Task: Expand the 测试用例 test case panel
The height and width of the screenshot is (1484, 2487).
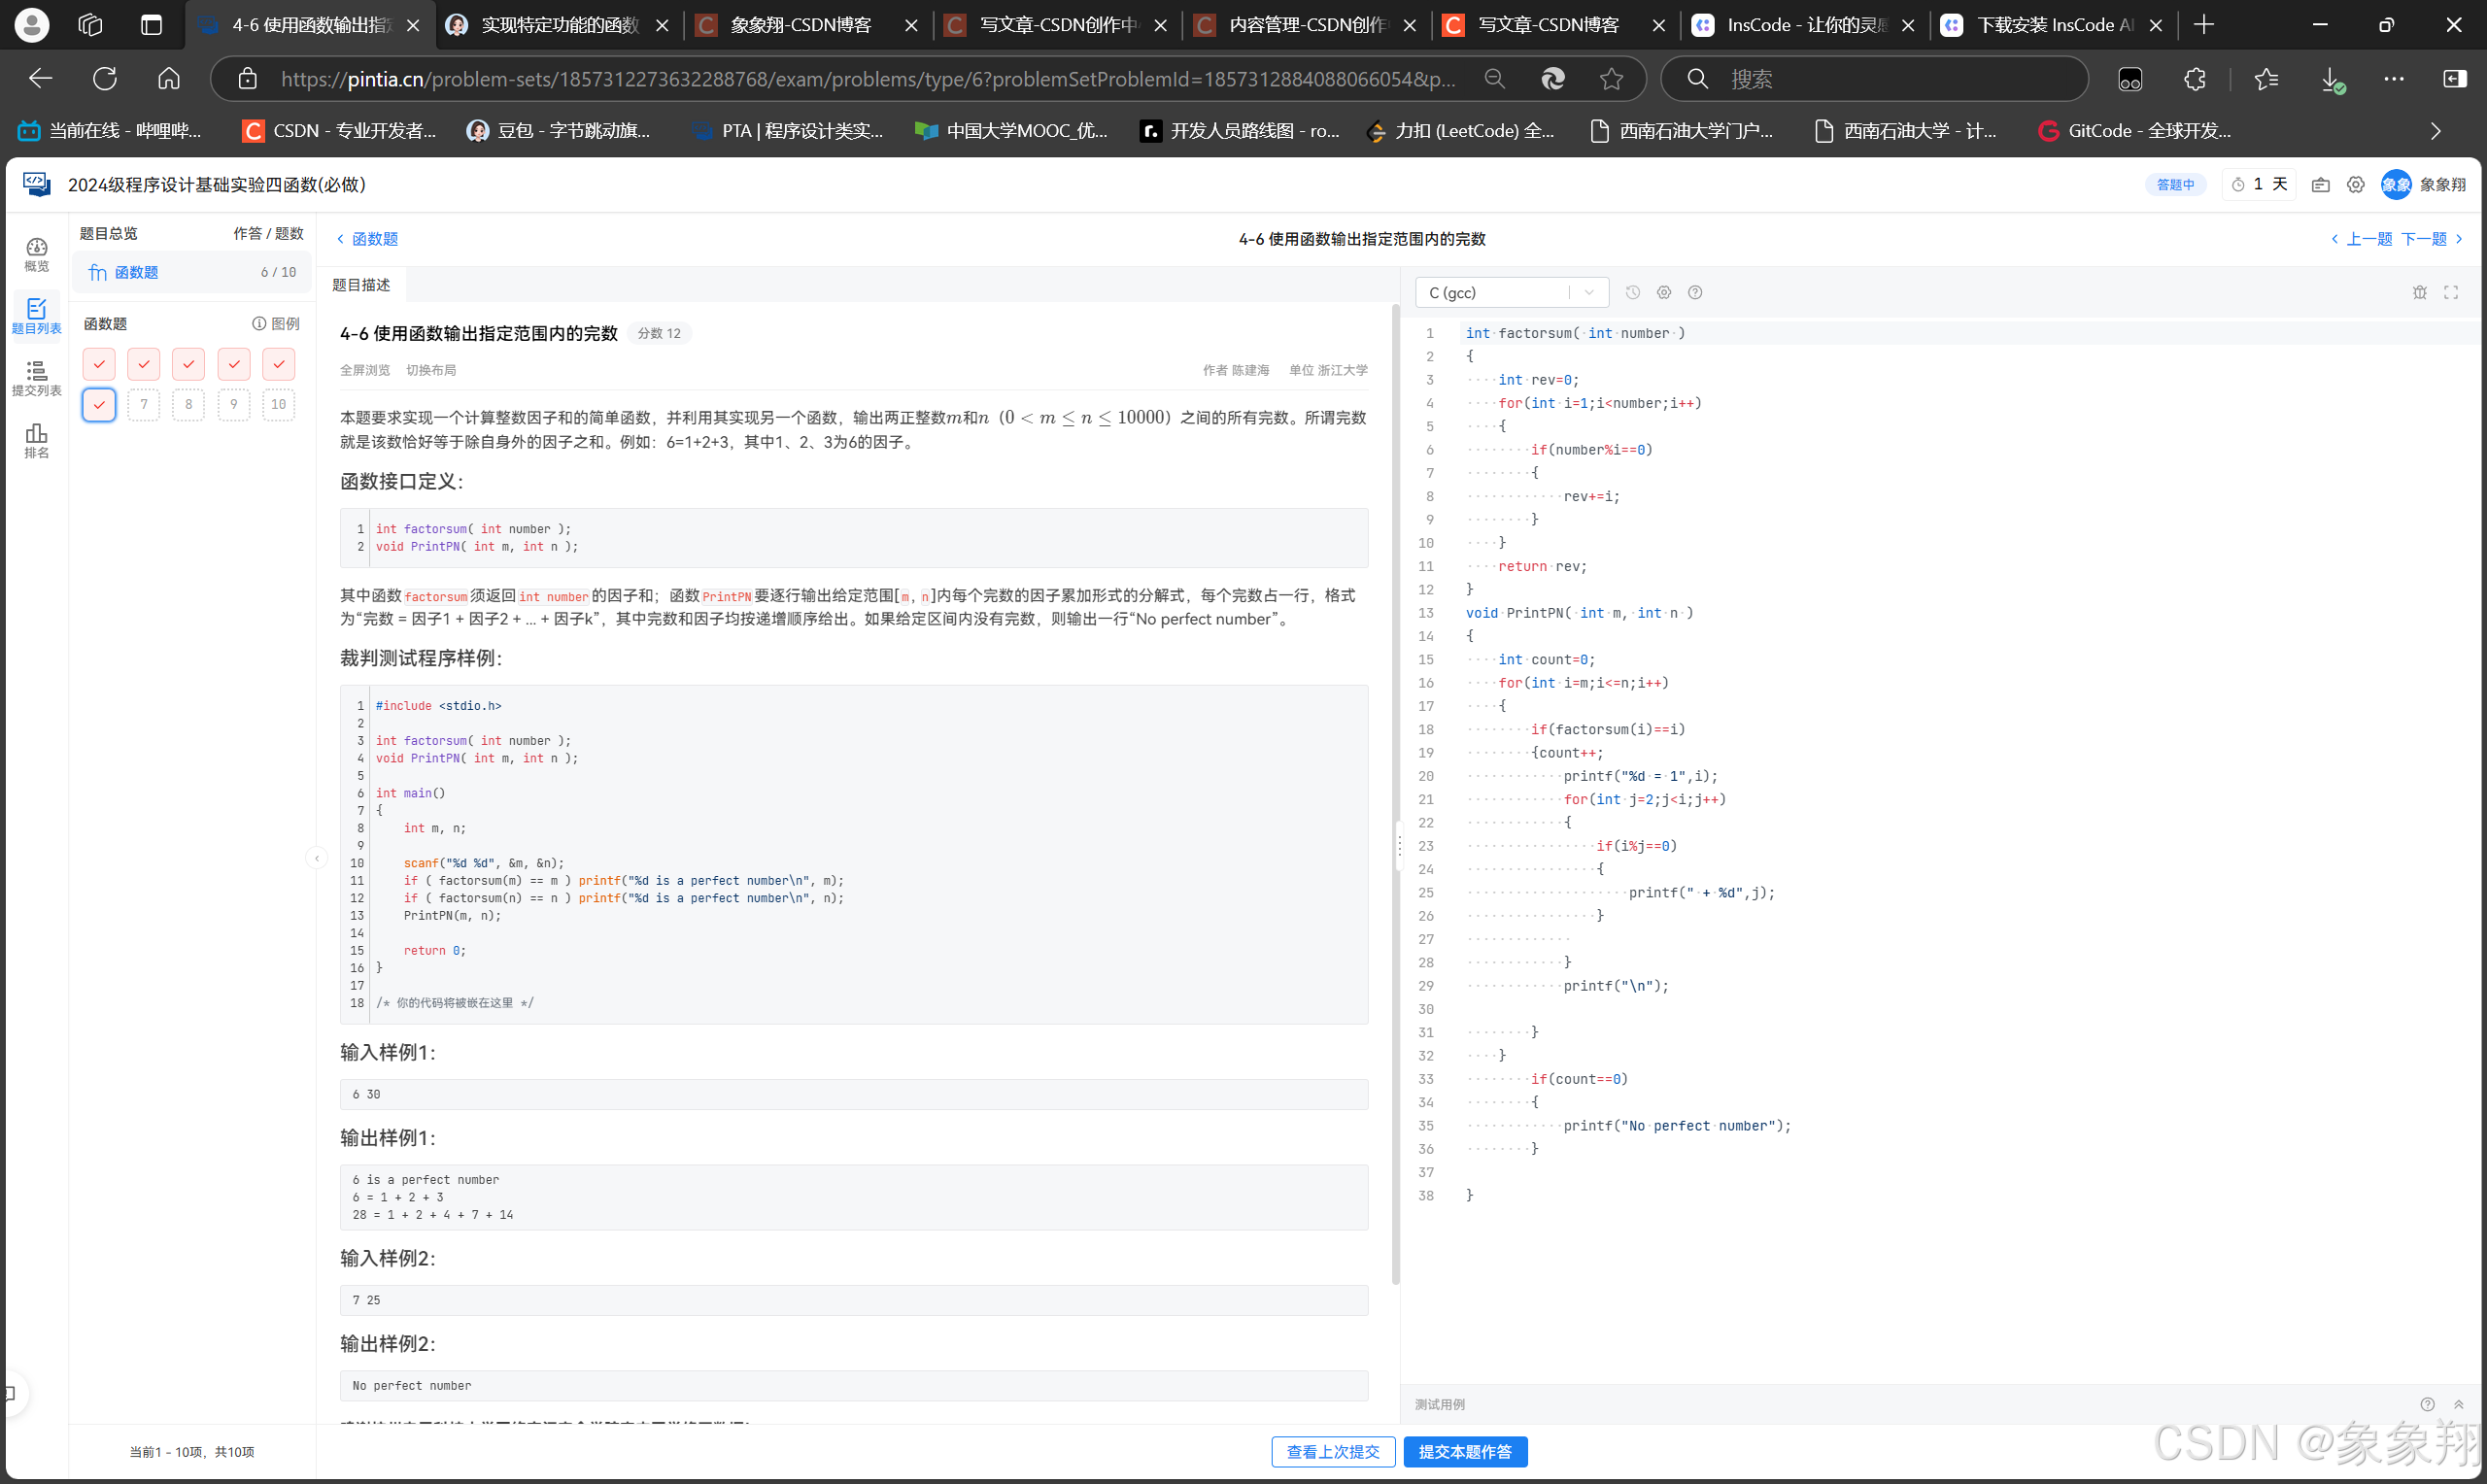Action: point(2458,1404)
